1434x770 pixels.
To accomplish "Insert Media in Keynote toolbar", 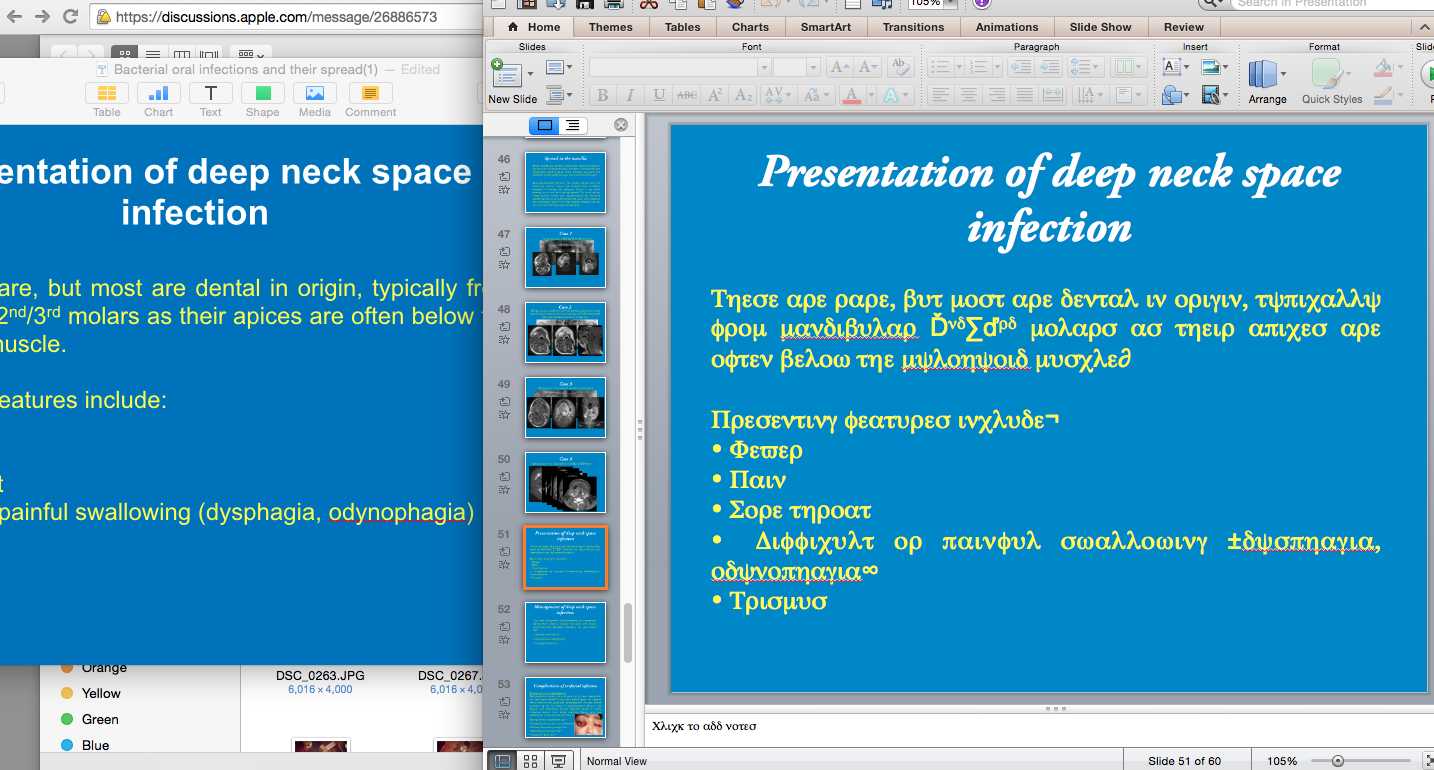I will click(314, 94).
